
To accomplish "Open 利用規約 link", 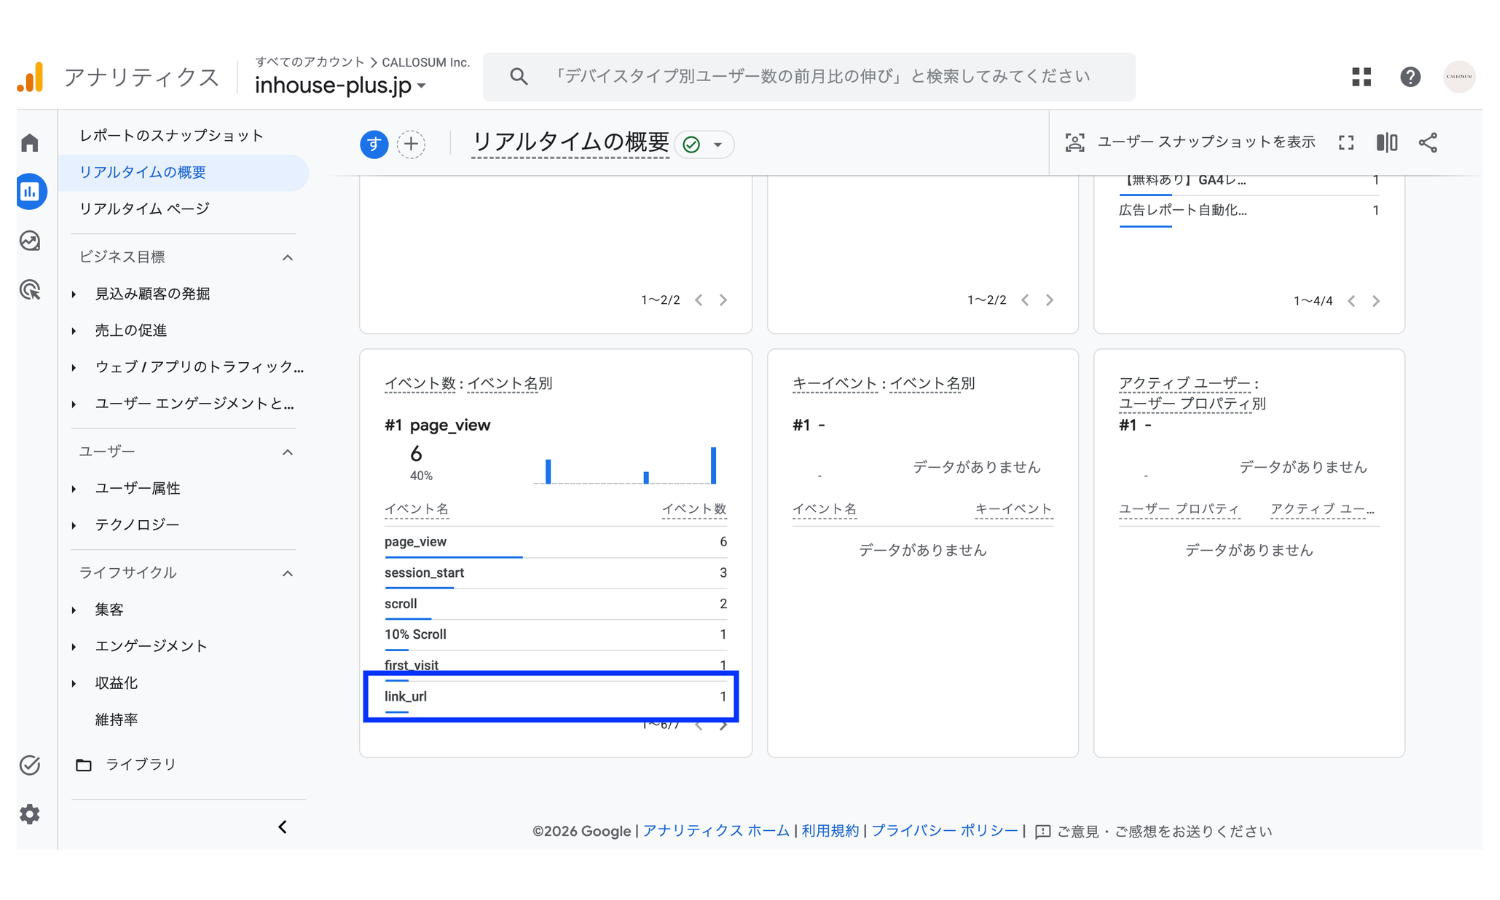I will 830,831.
